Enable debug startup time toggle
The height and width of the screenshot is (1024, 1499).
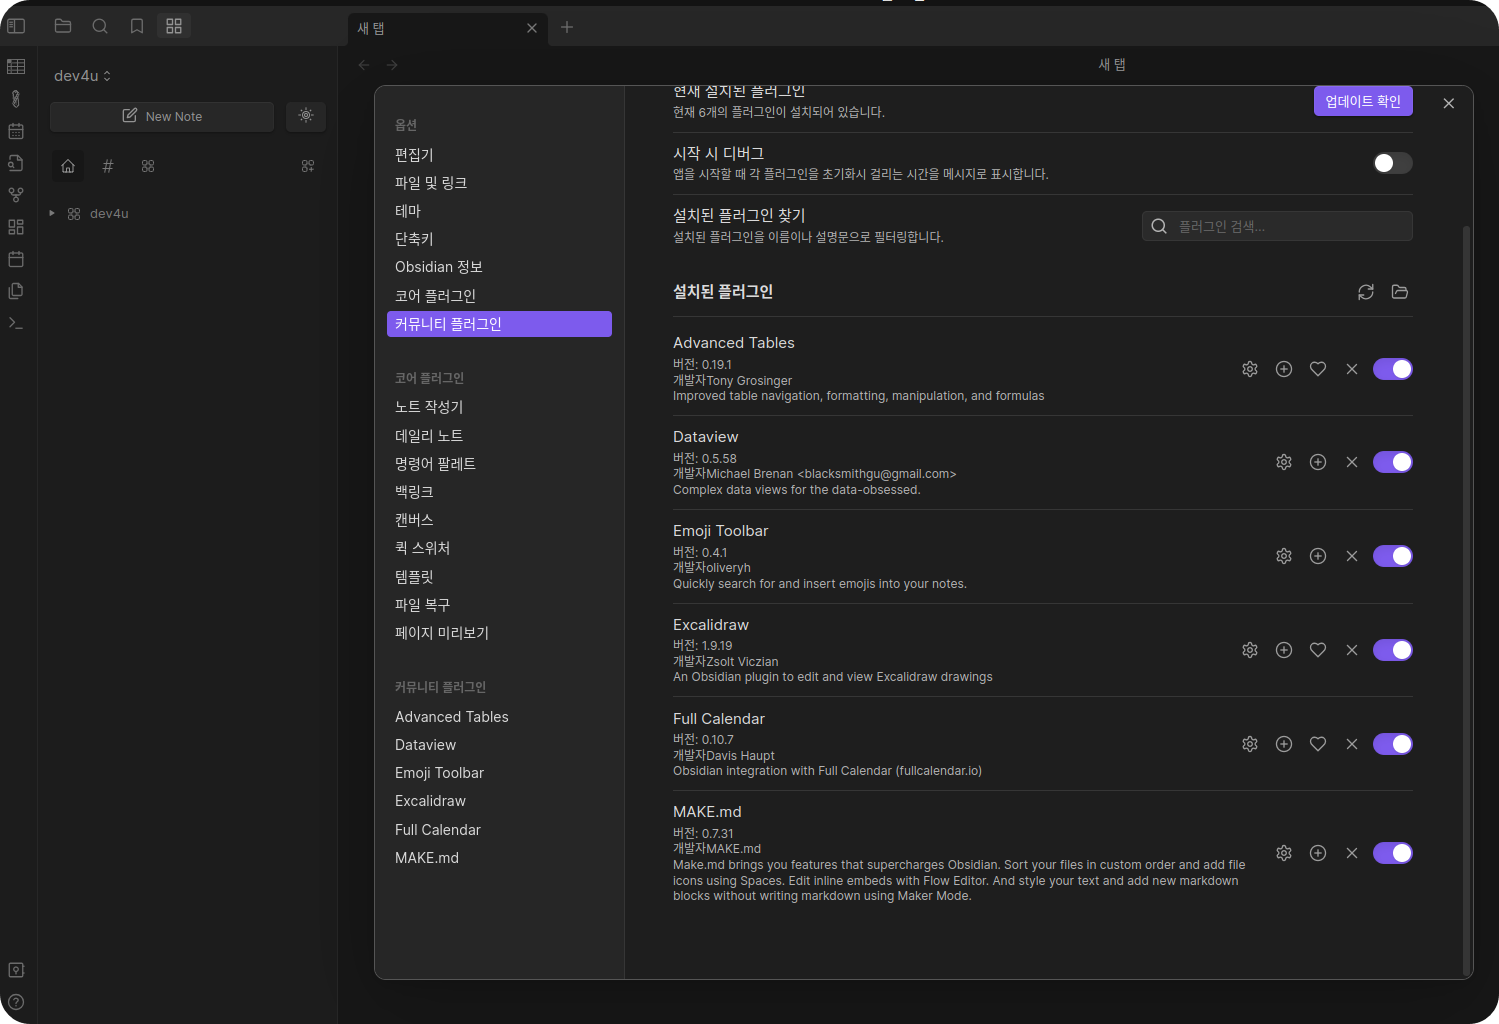tap(1392, 163)
